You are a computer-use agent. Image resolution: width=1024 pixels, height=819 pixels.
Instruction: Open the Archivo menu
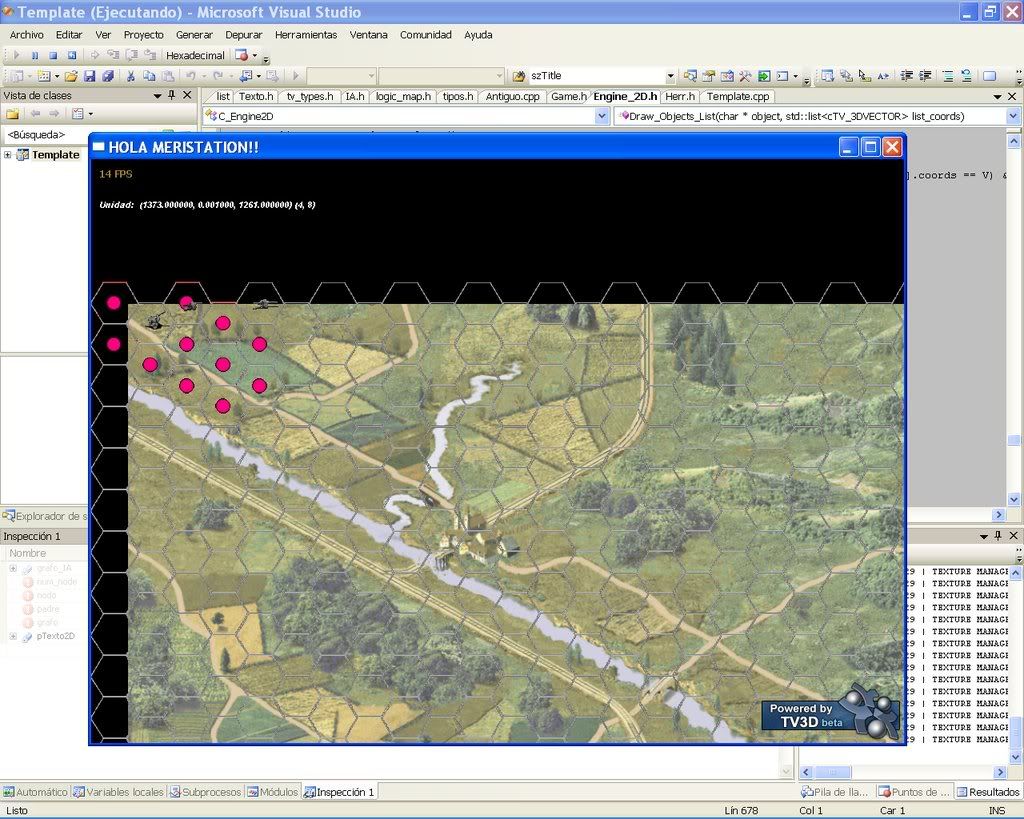27,35
